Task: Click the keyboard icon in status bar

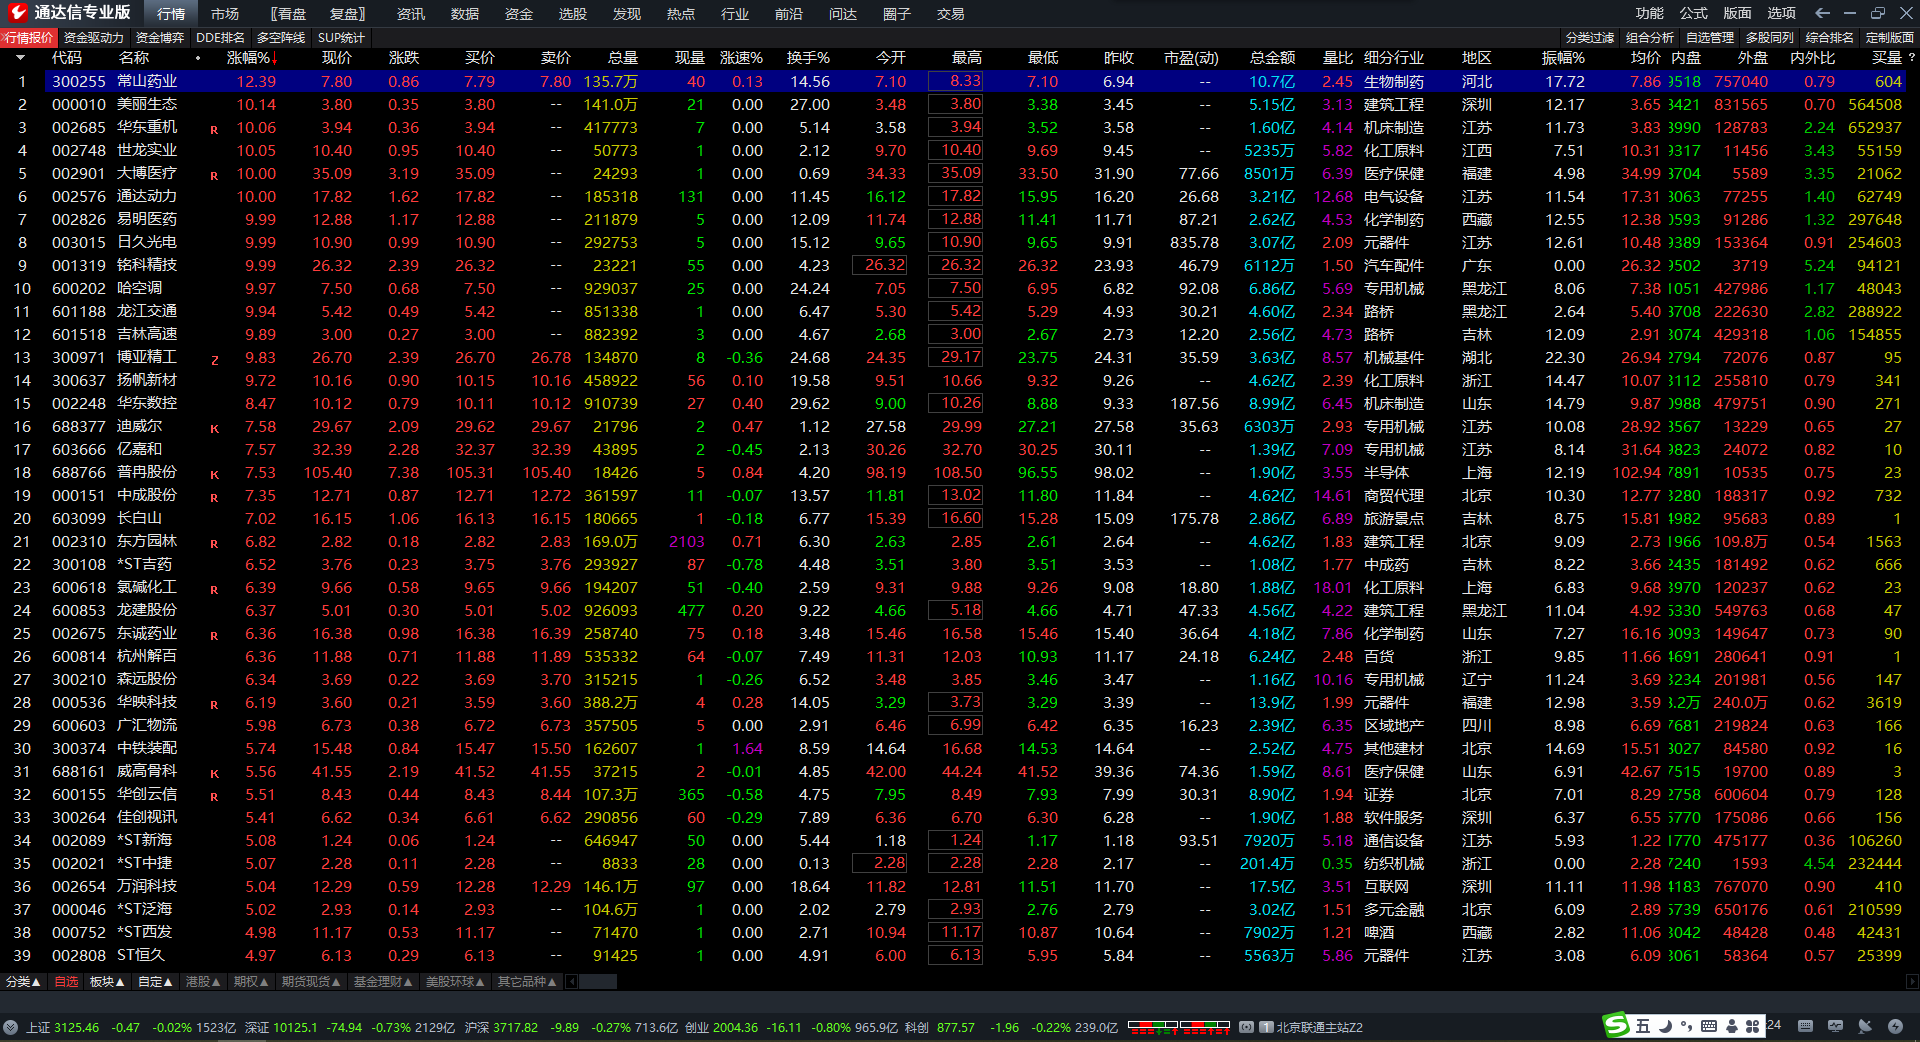Action: (x=1805, y=1026)
